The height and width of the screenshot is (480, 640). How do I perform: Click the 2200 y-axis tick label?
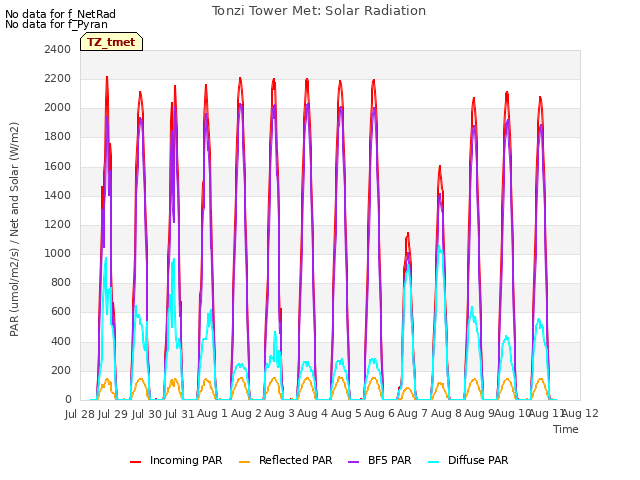pyautogui.click(x=58, y=78)
